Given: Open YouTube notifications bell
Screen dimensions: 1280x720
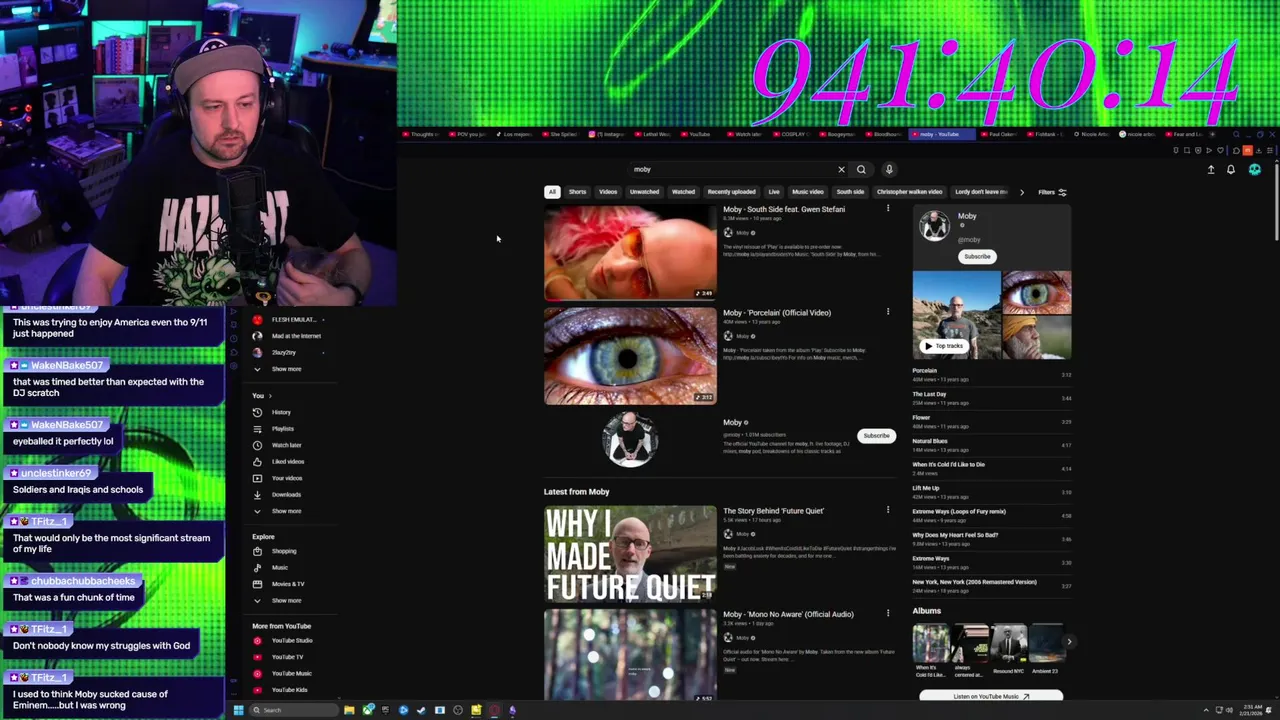Looking at the screenshot, I should 1231,169.
